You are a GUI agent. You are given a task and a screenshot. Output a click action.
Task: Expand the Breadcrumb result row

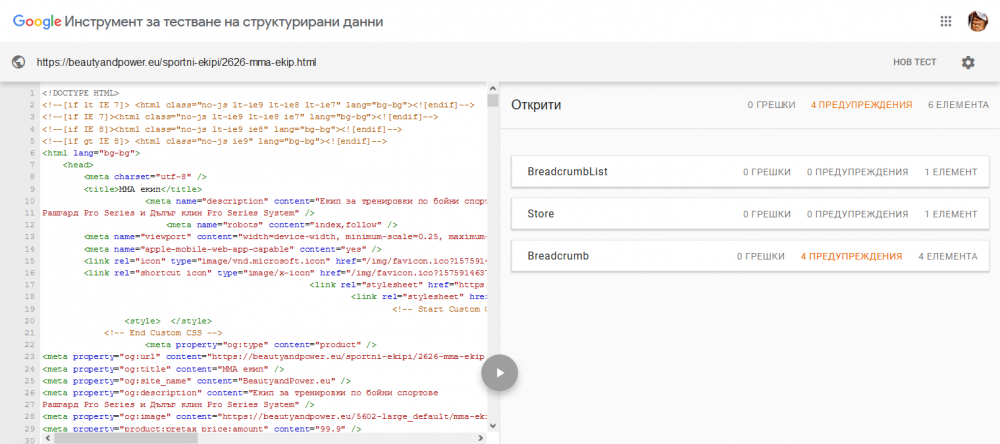coord(750,256)
